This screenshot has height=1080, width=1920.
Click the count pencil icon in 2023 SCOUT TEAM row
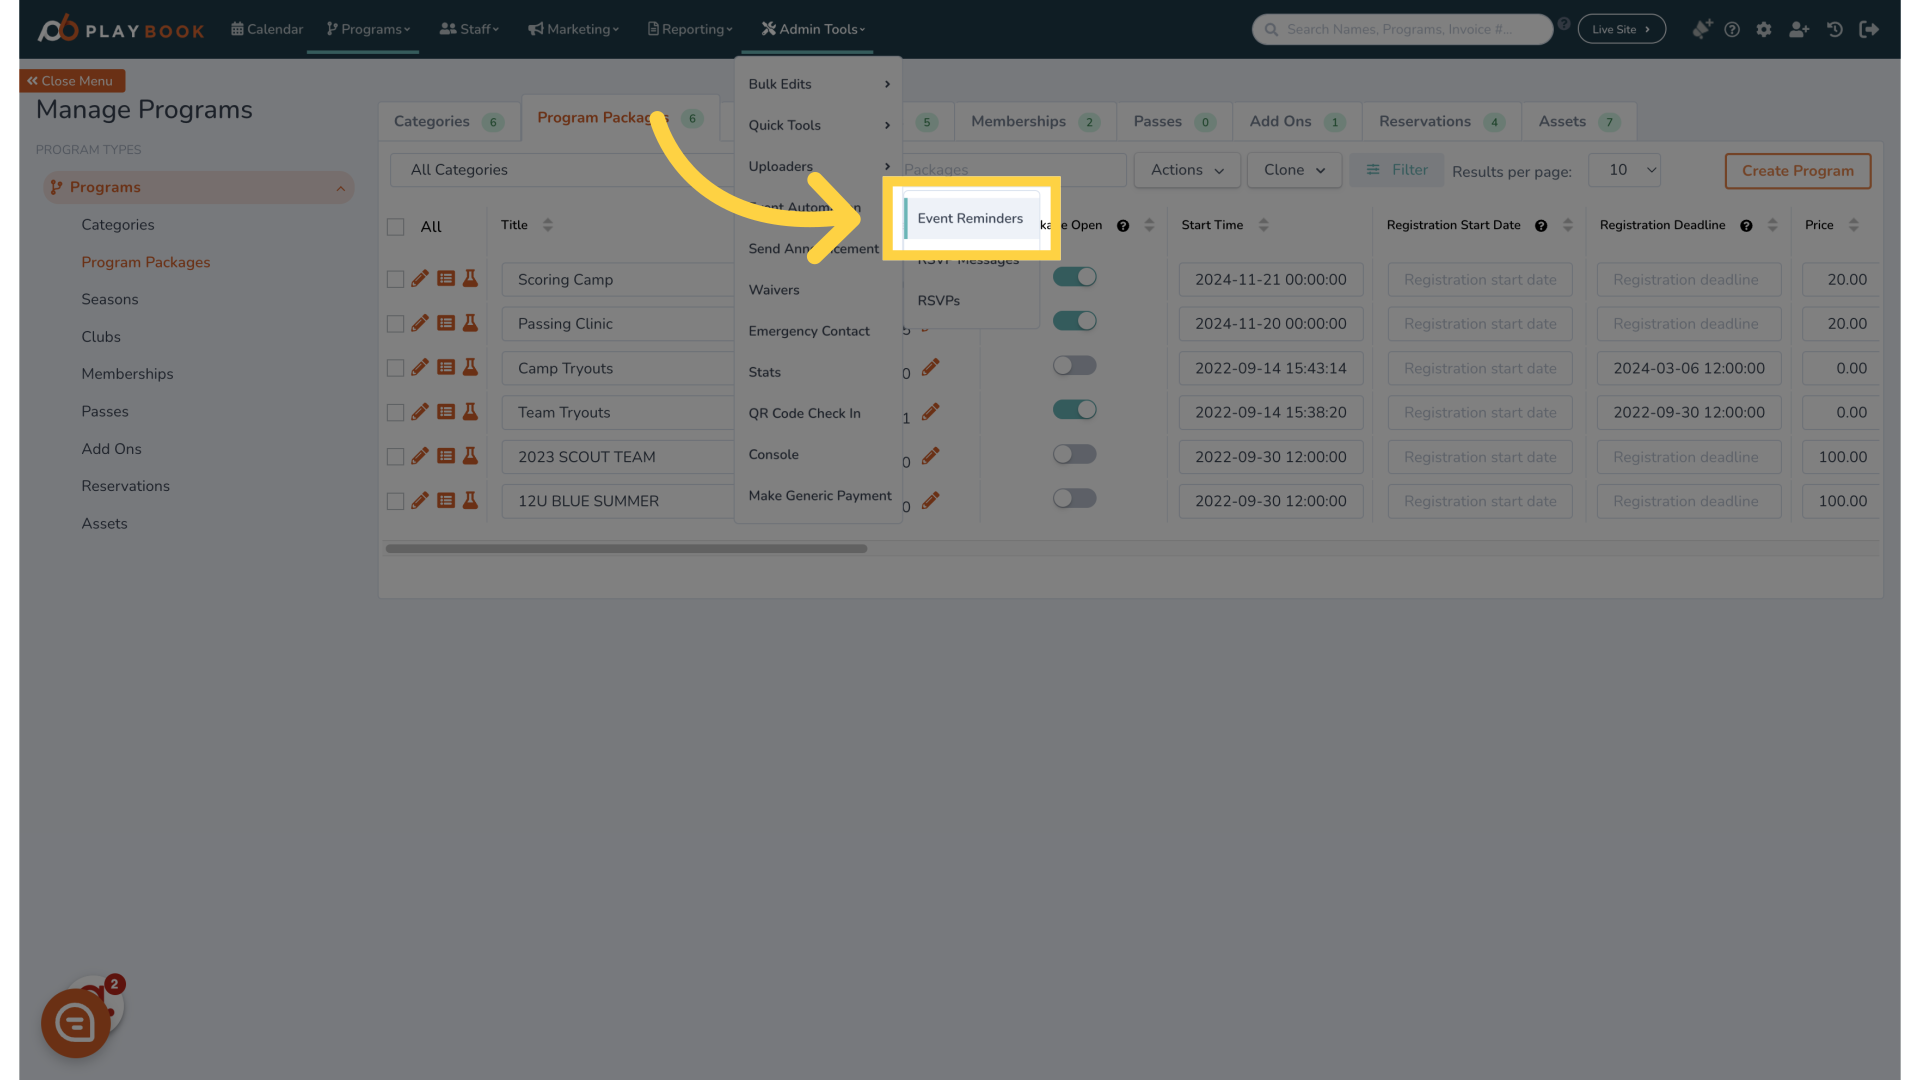point(931,456)
